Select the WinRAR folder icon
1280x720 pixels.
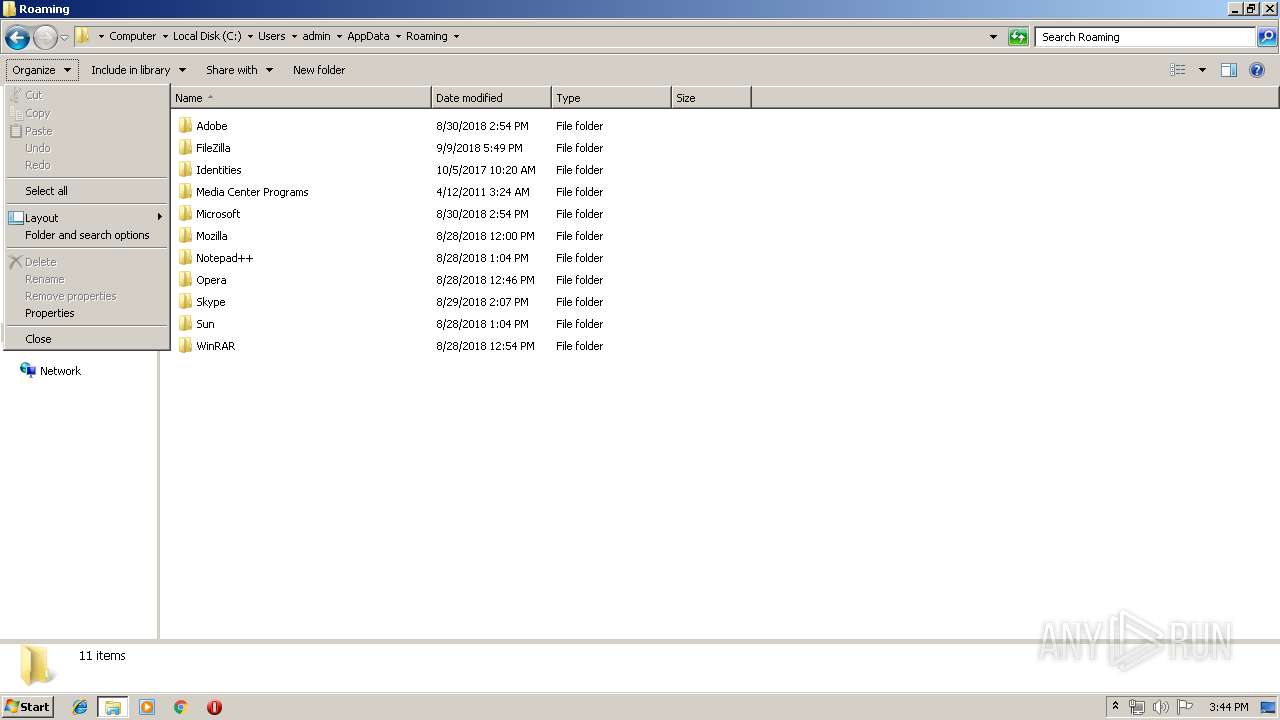pos(185,346)
